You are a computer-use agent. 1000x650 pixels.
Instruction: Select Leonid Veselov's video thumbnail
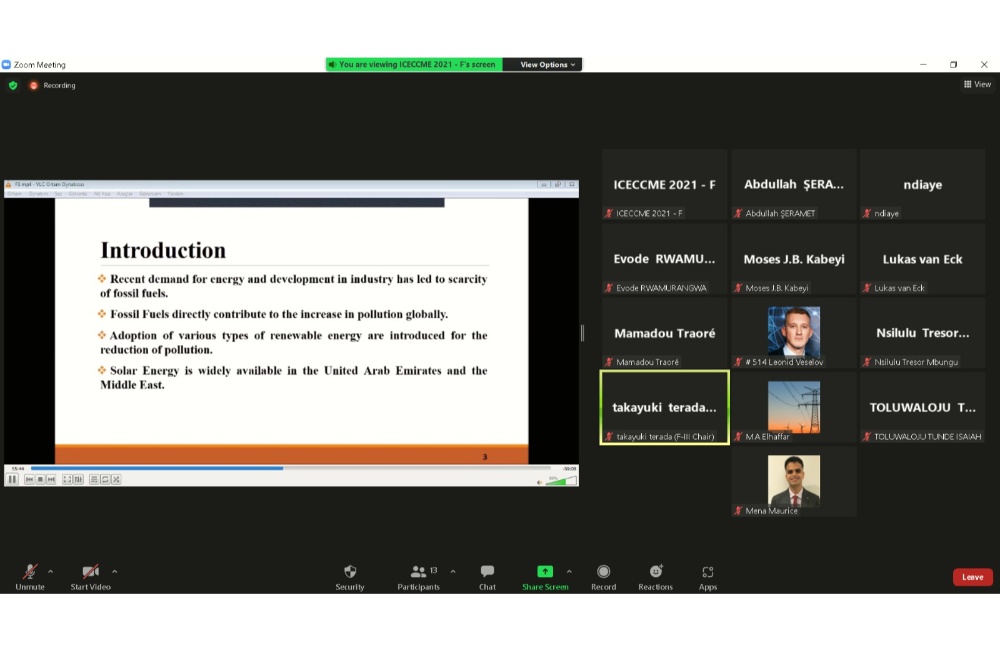click(794, 332)
